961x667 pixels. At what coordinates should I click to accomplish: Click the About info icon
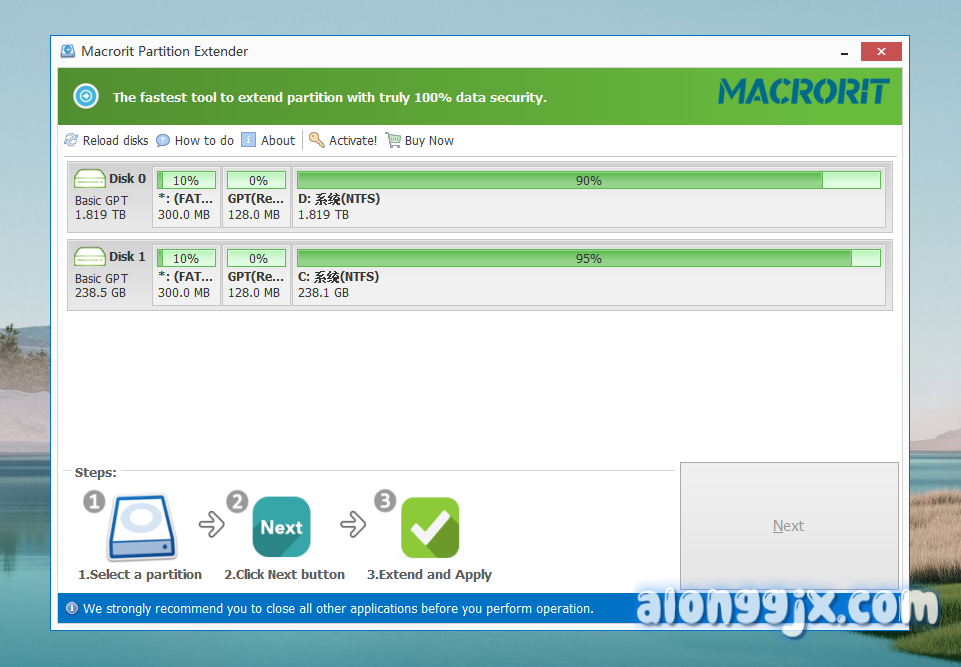(249, 140)
